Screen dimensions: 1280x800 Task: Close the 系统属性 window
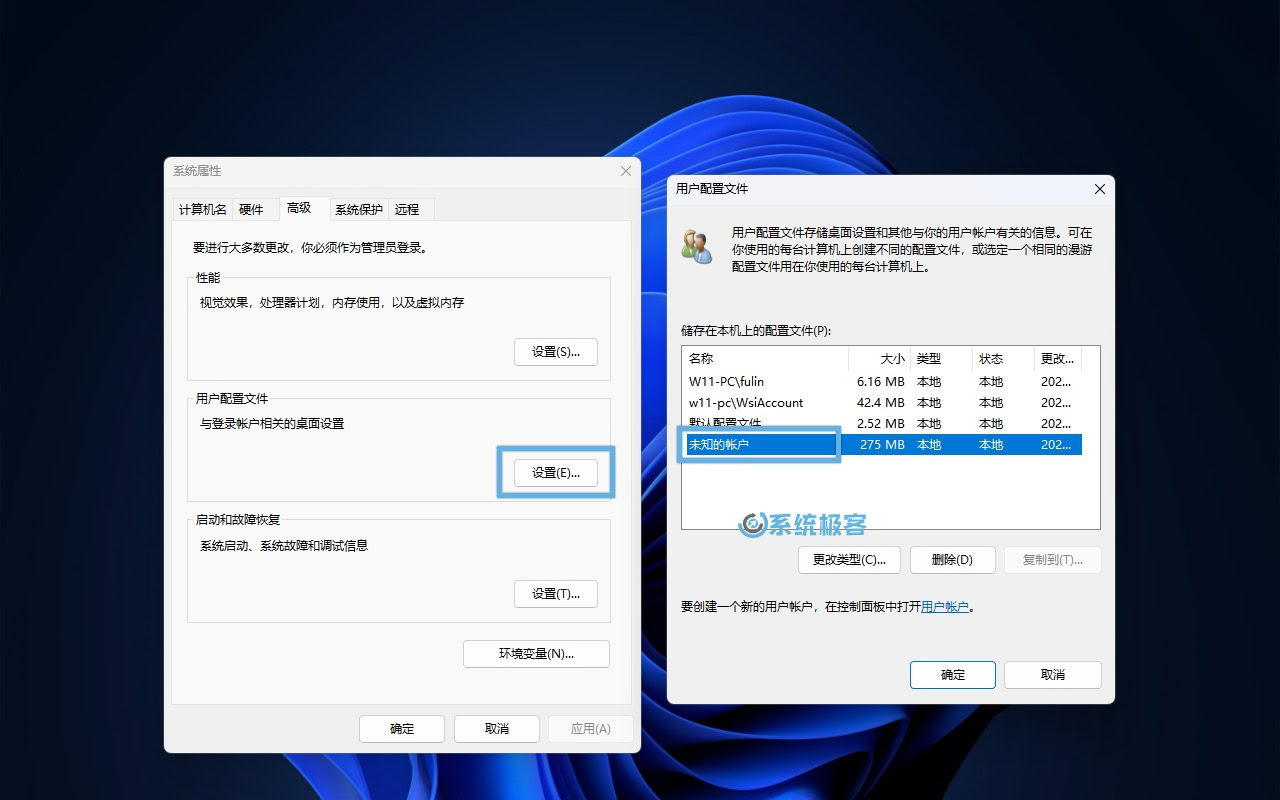tap(626, 171)
